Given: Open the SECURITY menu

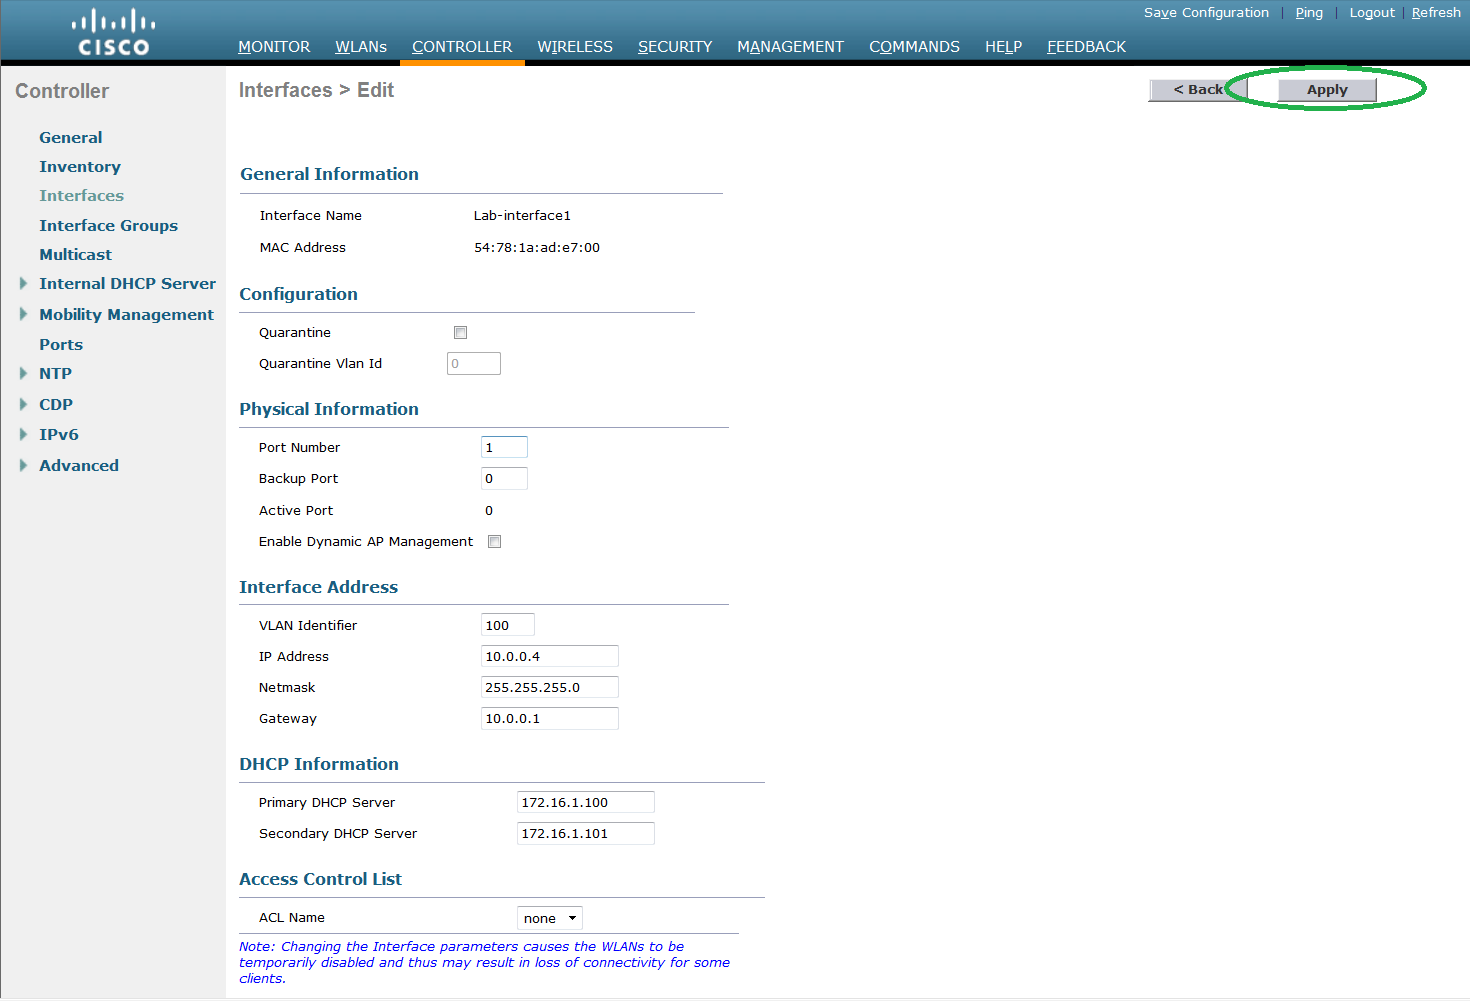Looking at the screenshot, I should point(674,46).
